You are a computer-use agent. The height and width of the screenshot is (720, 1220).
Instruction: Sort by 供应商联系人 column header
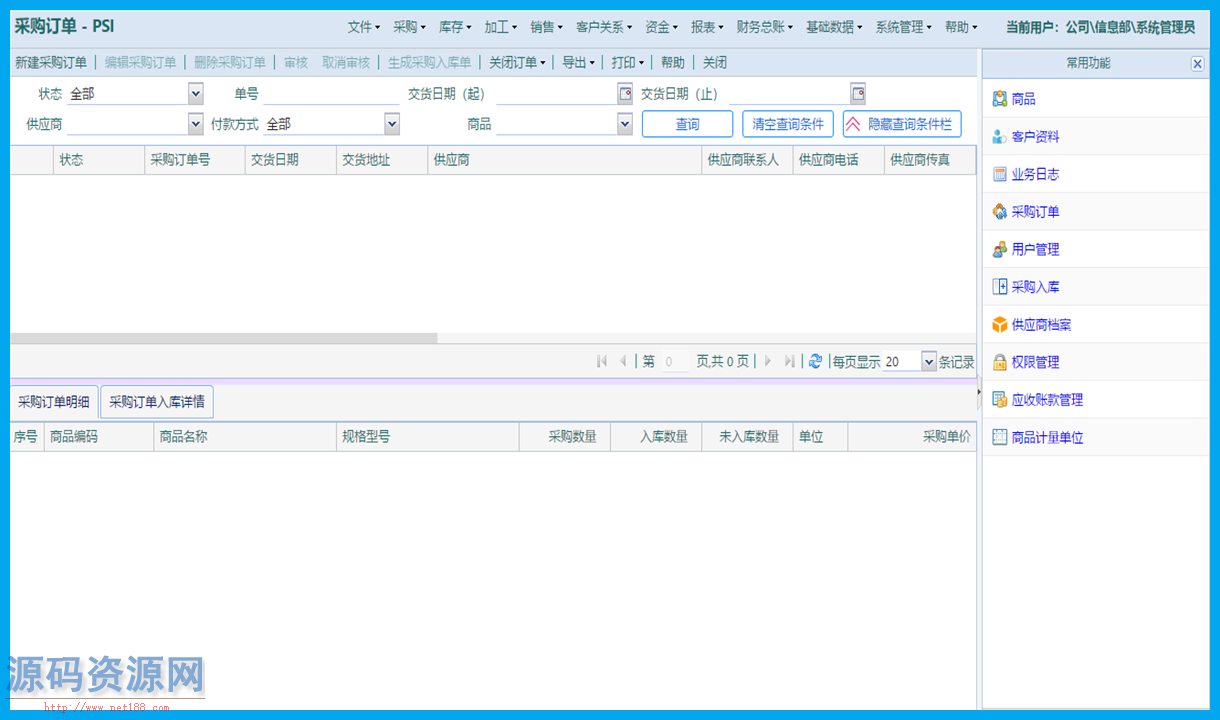(x=748, y=160)
